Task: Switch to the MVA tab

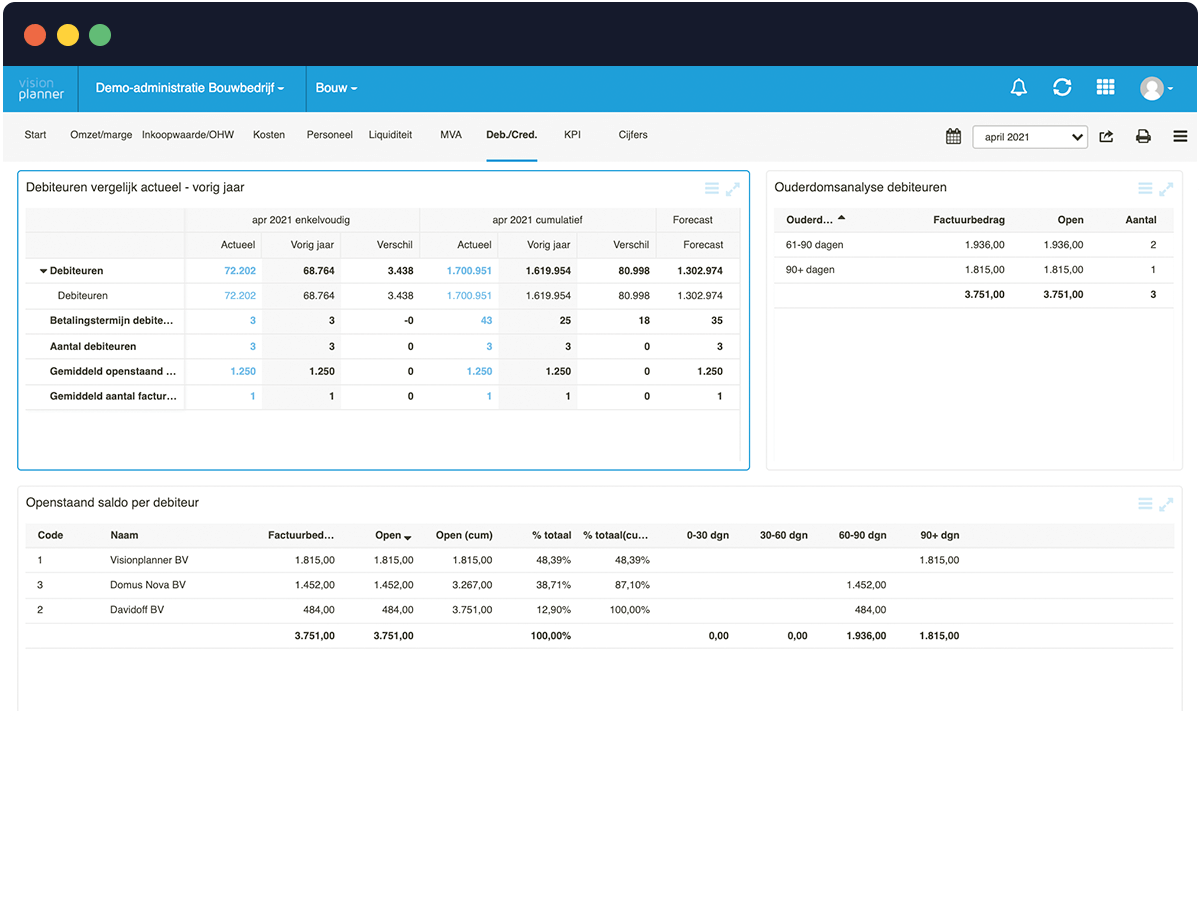Action: click(451, 135)
